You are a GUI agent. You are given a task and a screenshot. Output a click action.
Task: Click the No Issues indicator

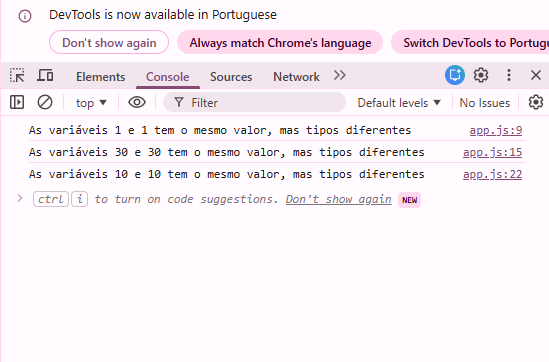click(x=485, y=103)
